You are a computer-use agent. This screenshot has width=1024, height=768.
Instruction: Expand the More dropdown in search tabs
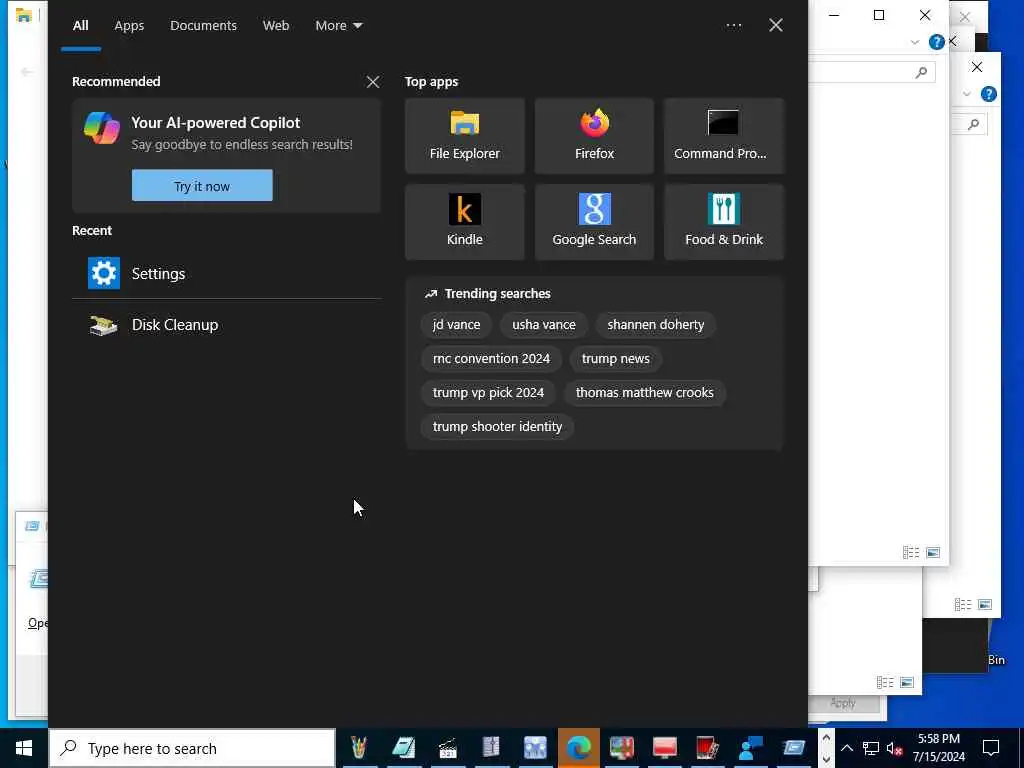(x=338, y=25)
